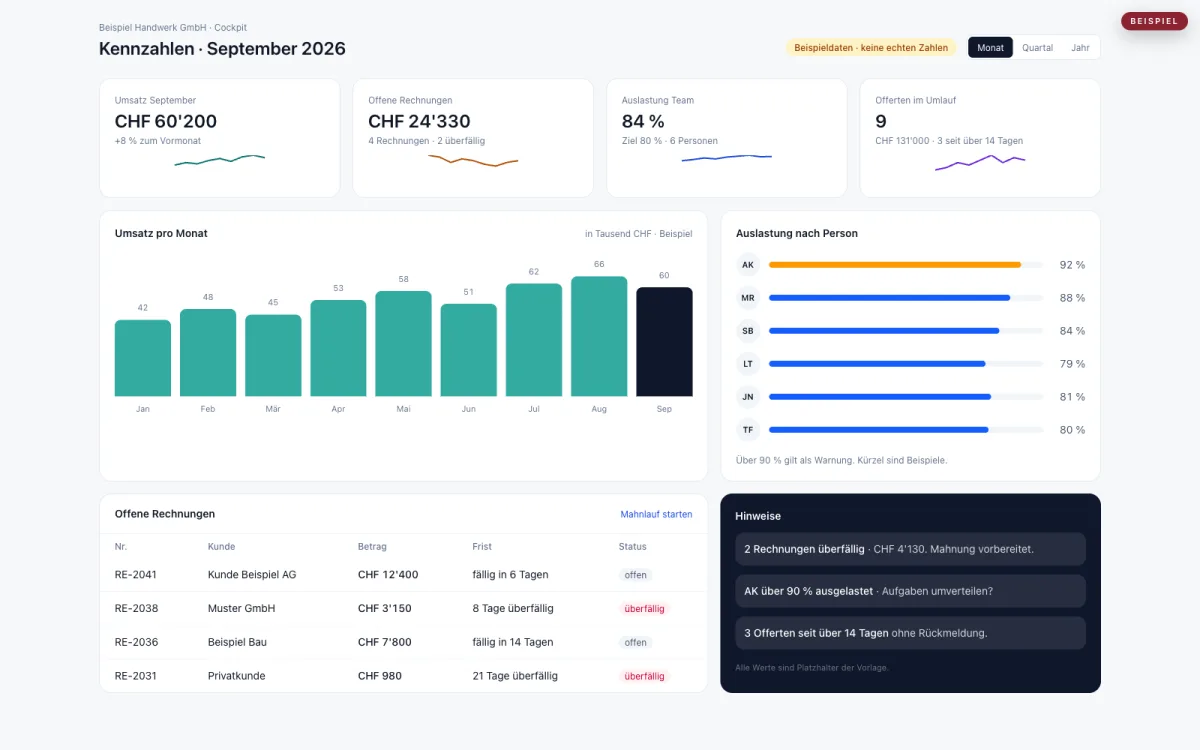Click the Umsatz September sparkline
Image resolution: width=1200 pixels, height=750 pixels.
click(220, 160)
